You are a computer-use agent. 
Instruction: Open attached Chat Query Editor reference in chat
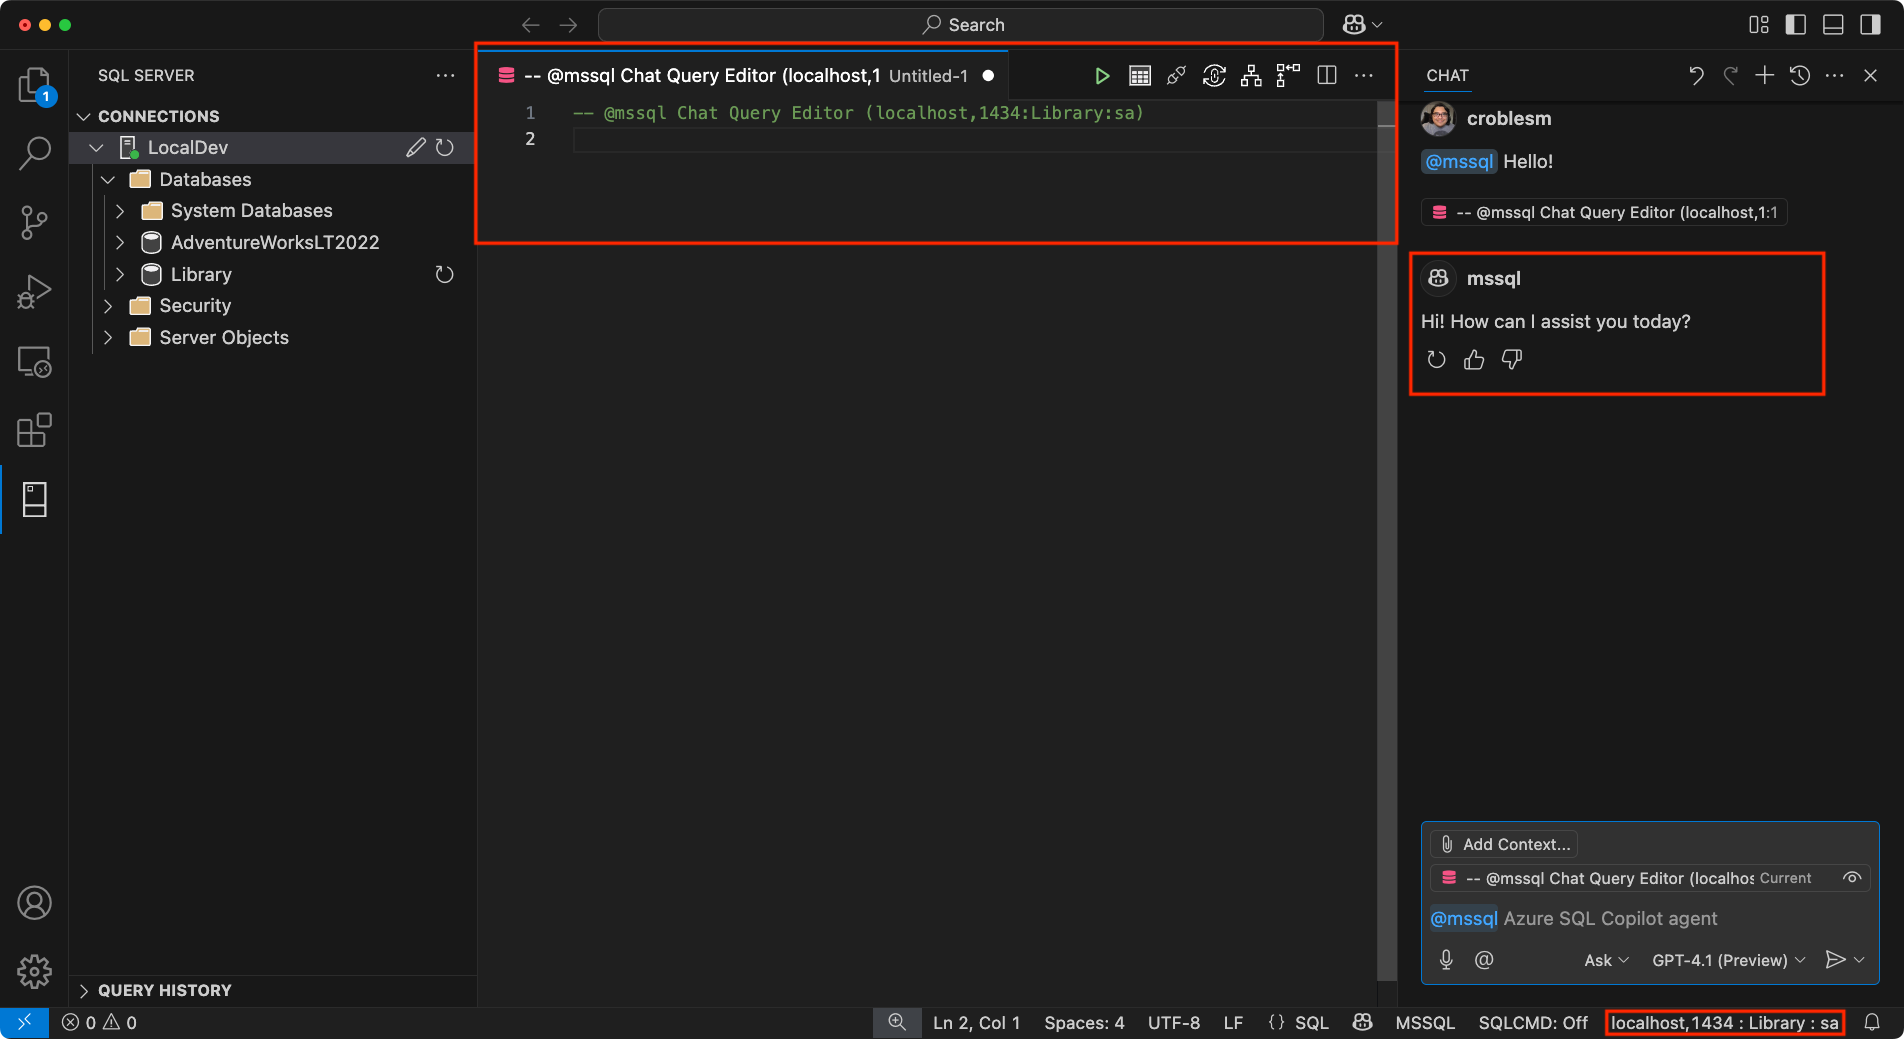pyautogui.click(x=1605, y=213)
